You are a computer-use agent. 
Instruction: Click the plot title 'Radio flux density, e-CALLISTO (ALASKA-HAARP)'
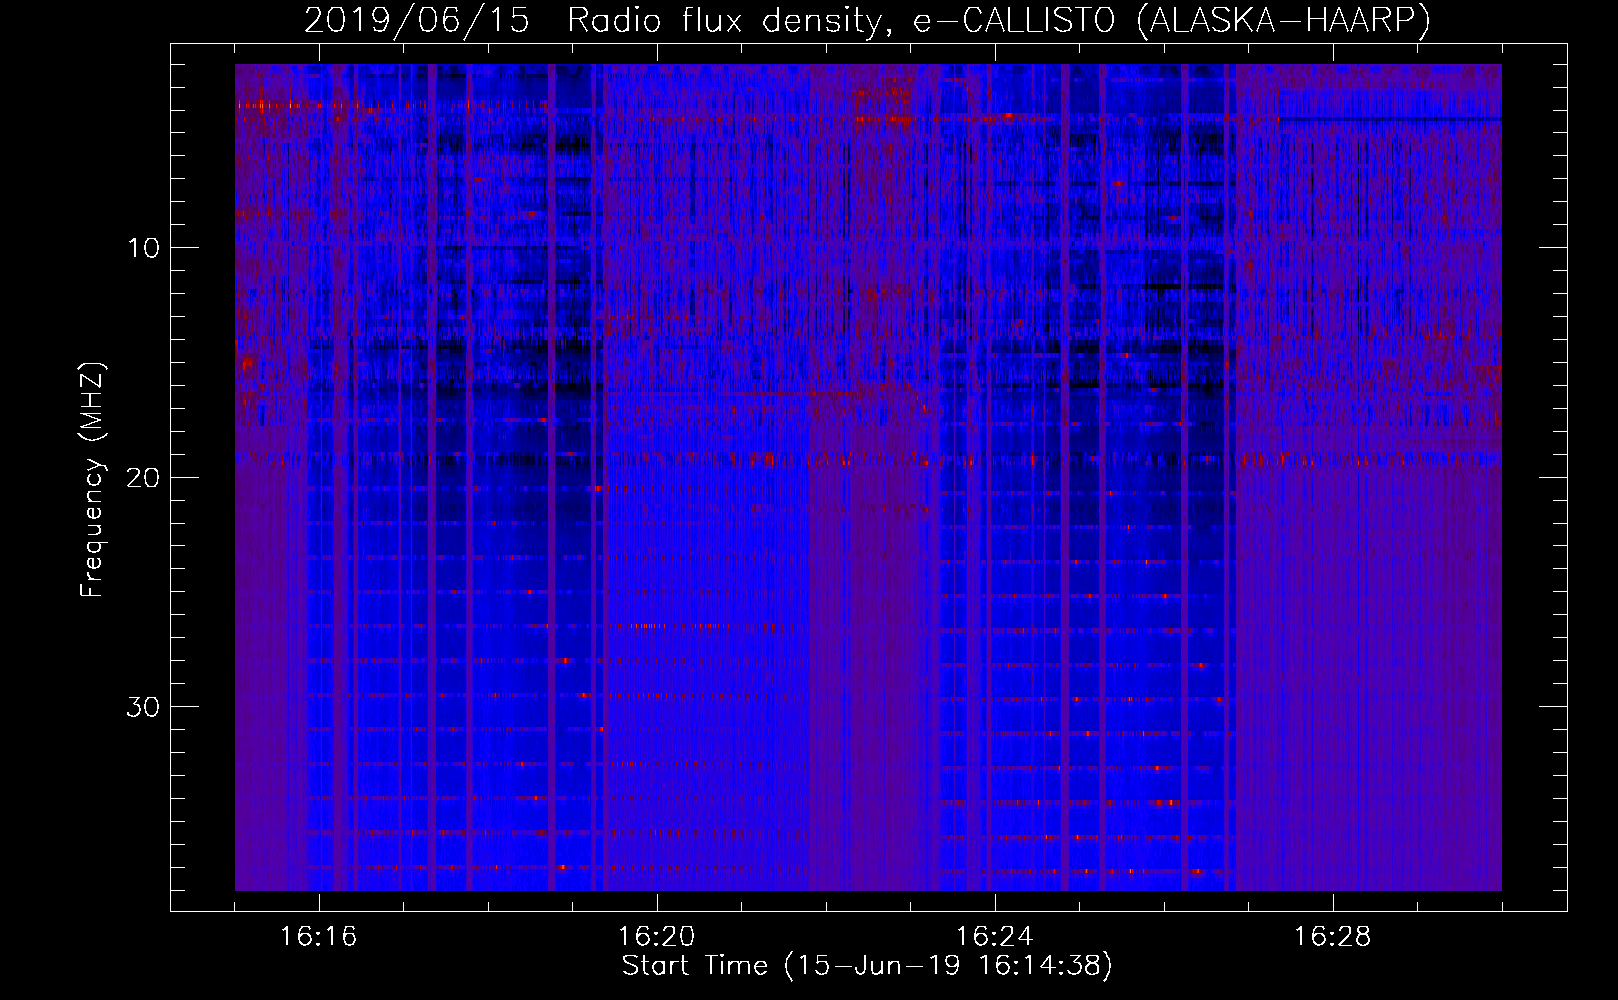(999, 20)
